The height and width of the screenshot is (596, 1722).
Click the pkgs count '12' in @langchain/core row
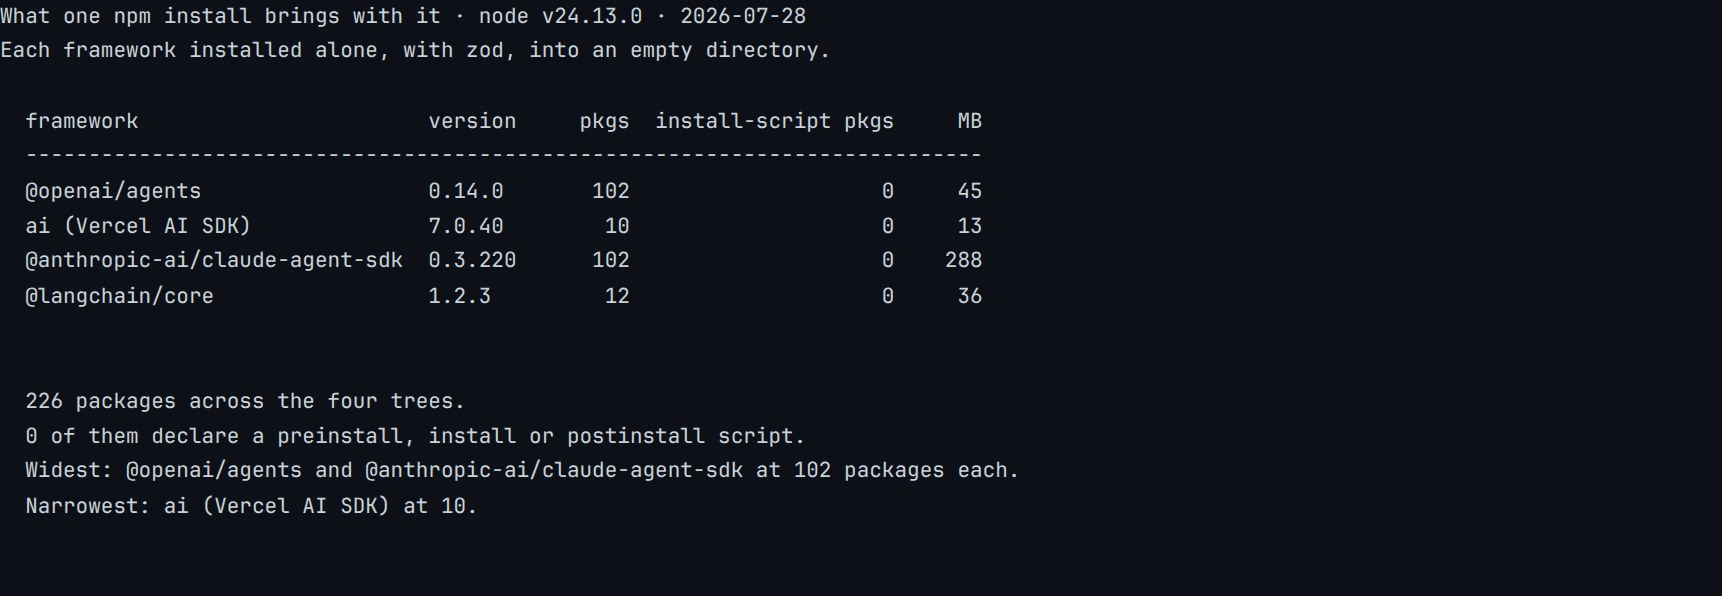617,296
